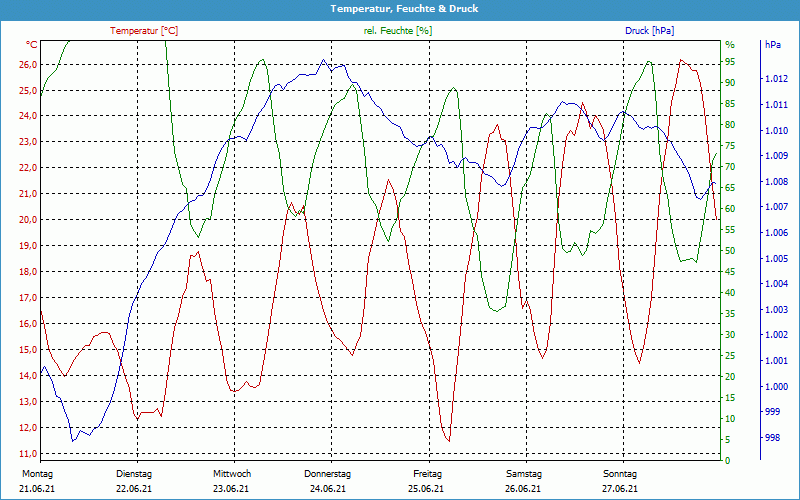800x500 pixels.
Task: Click the "Mittwoch" day label
Action: [x=232, y=474]
